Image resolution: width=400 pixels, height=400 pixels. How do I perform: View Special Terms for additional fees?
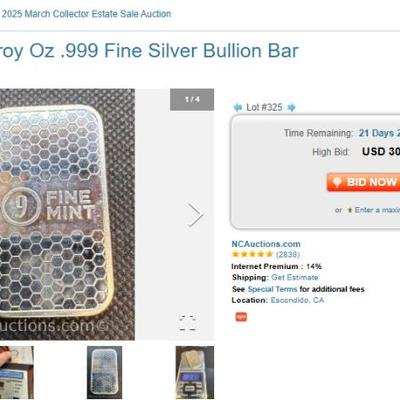(x=272, y=289)
